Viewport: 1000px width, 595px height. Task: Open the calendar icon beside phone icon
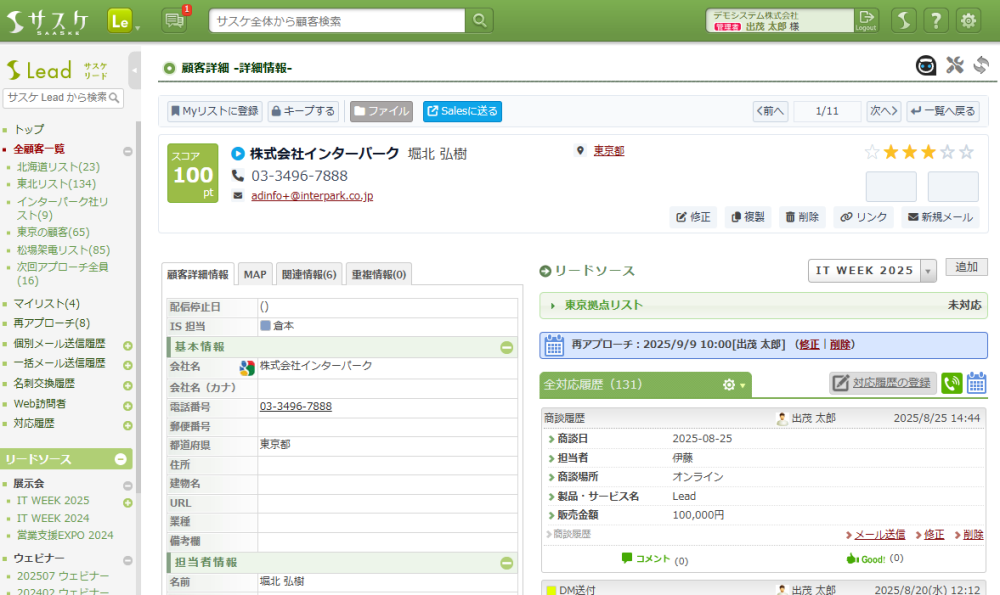pyautogui.click(x=977, y=383)
